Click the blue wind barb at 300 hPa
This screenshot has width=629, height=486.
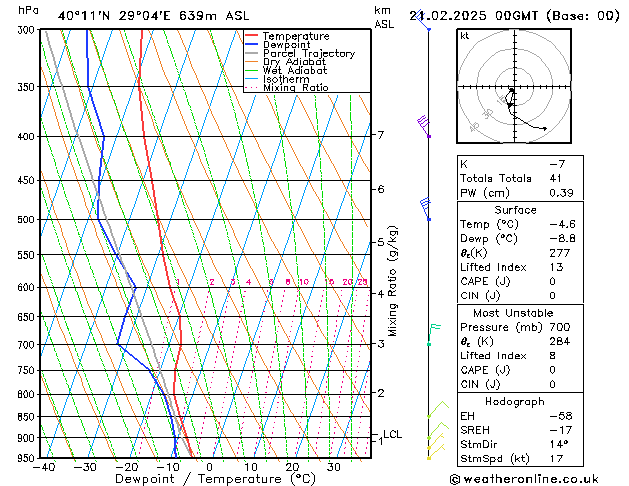[428, 28]
